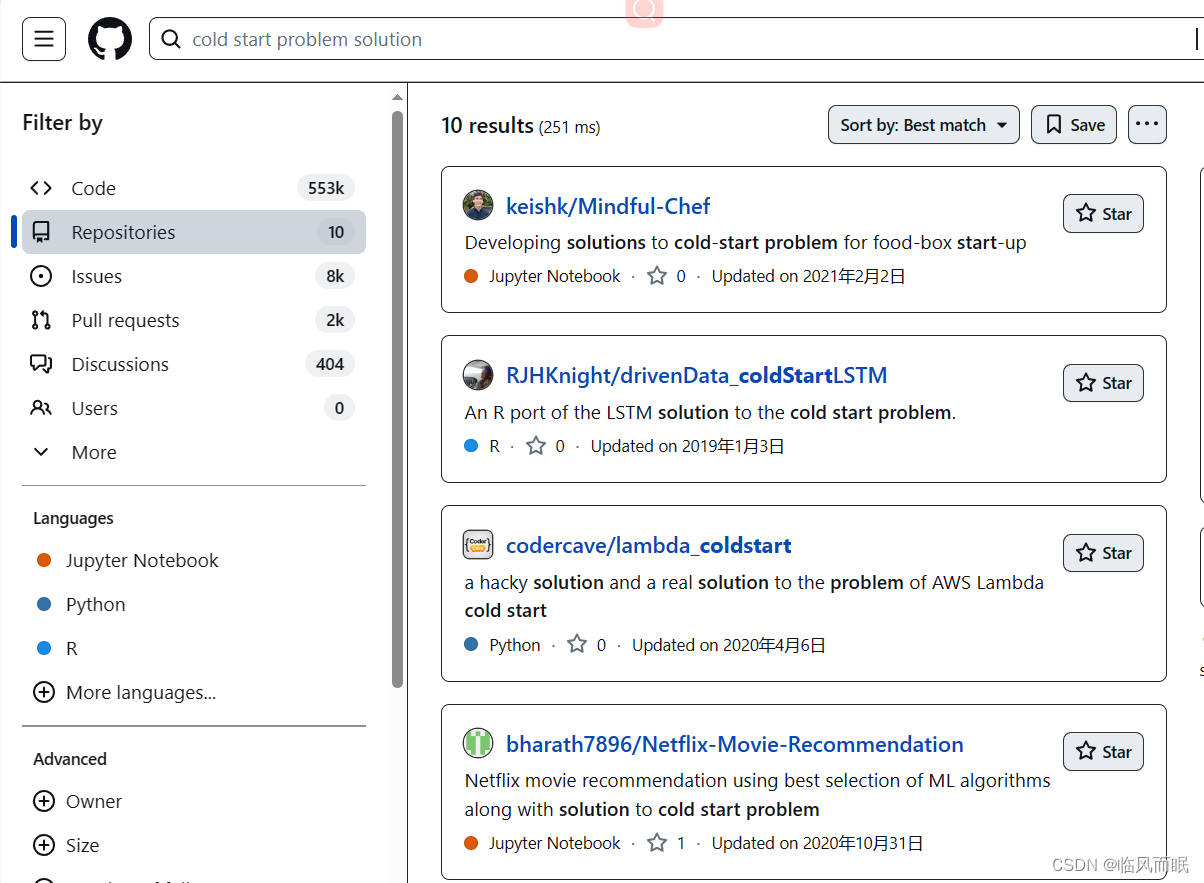
Task: Click Jupyter Notebook label under Mindful-Chef
Action: (555, 276)
